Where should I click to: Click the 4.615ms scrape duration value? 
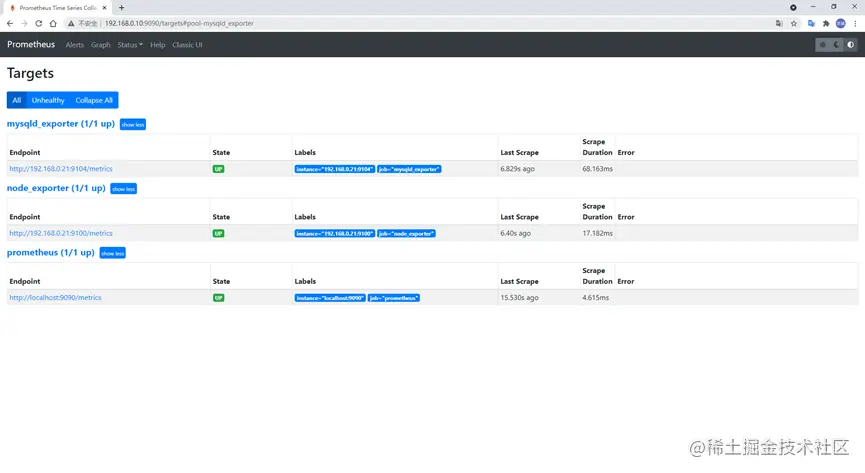tap(596, 297)
